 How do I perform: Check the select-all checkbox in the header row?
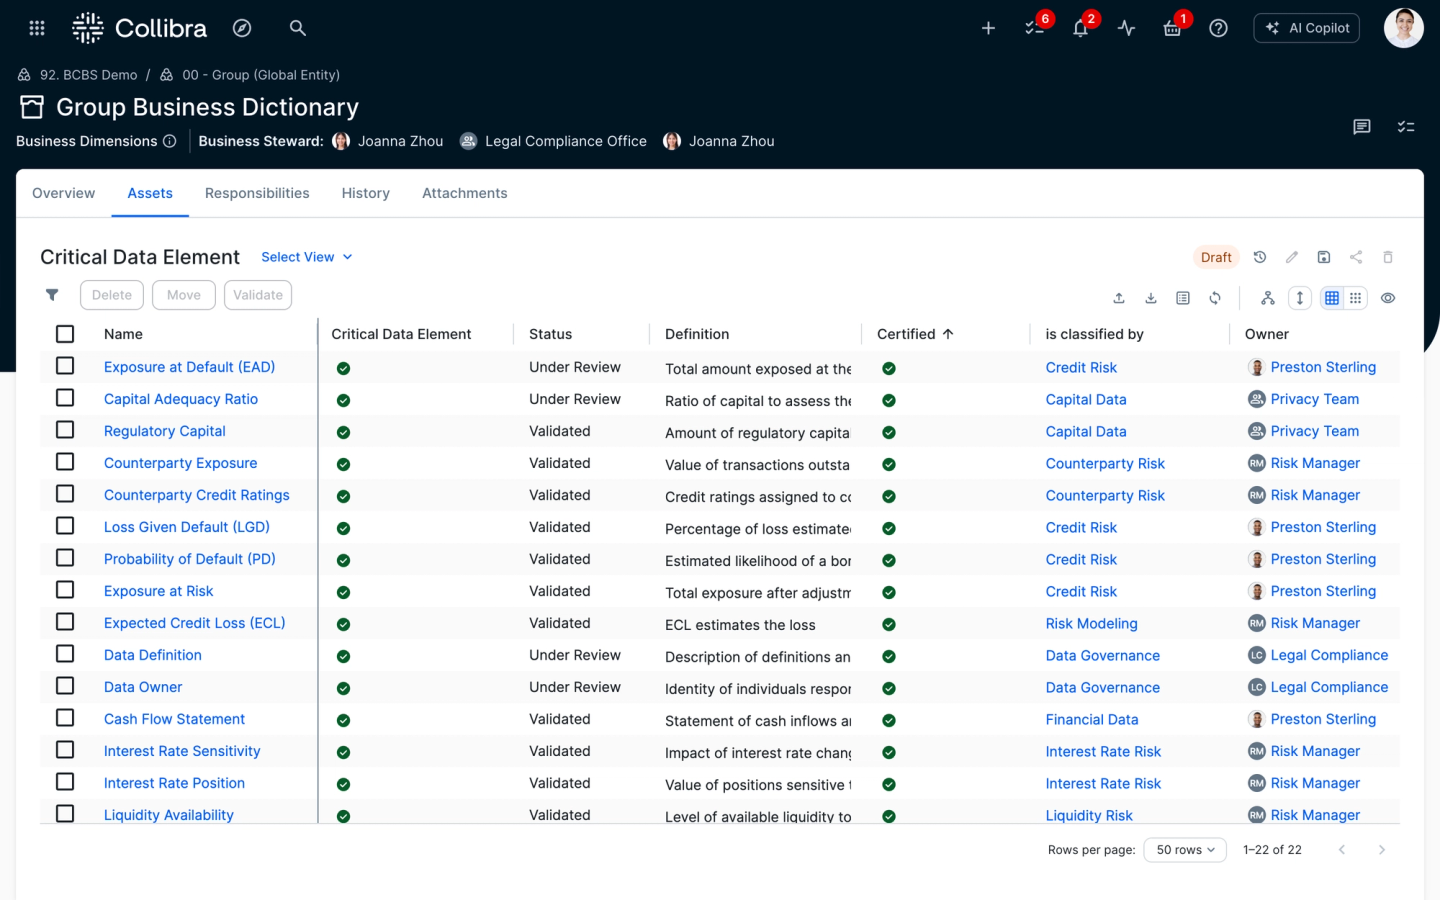click(65, 333)
